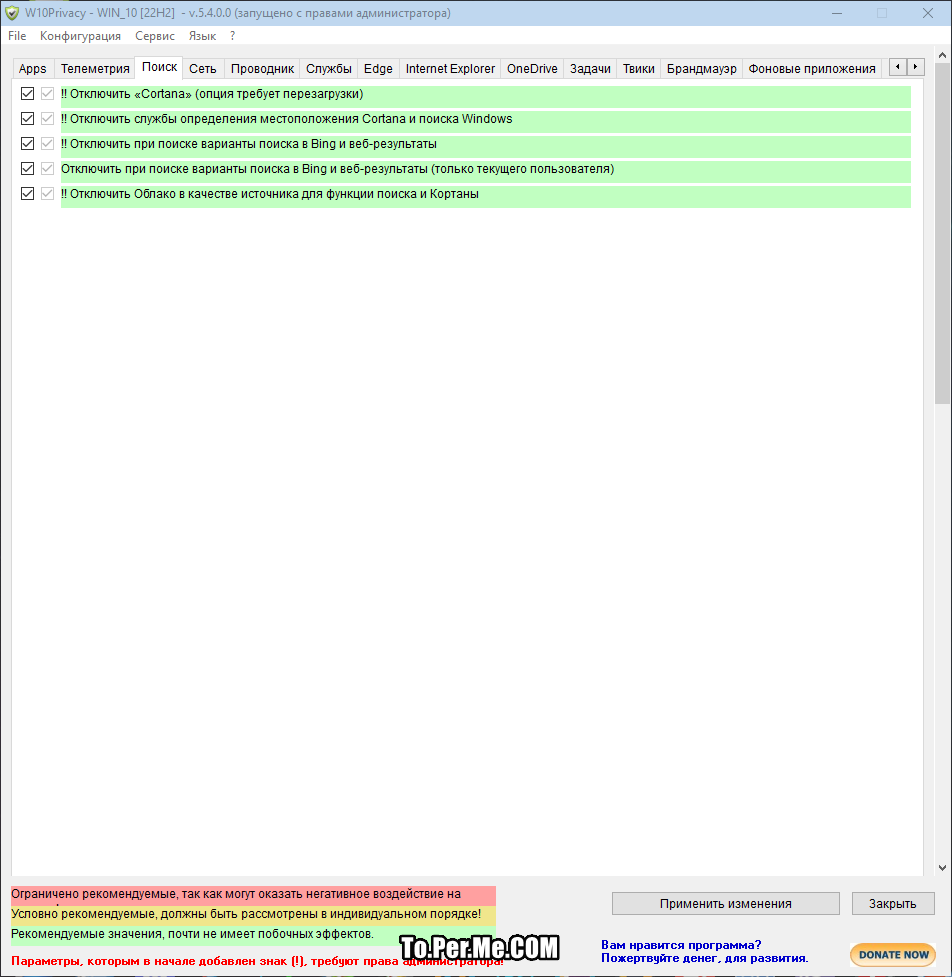This screenshot has width=952, height=977.
Task: Switch to the Службы tab
Action: pyautogui.click(x=328, y=69)
